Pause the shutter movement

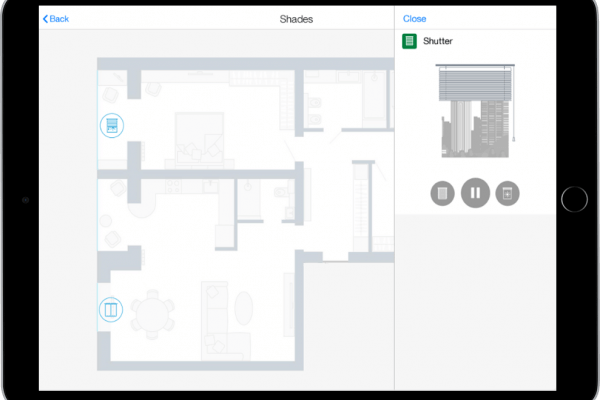point(475,193)
